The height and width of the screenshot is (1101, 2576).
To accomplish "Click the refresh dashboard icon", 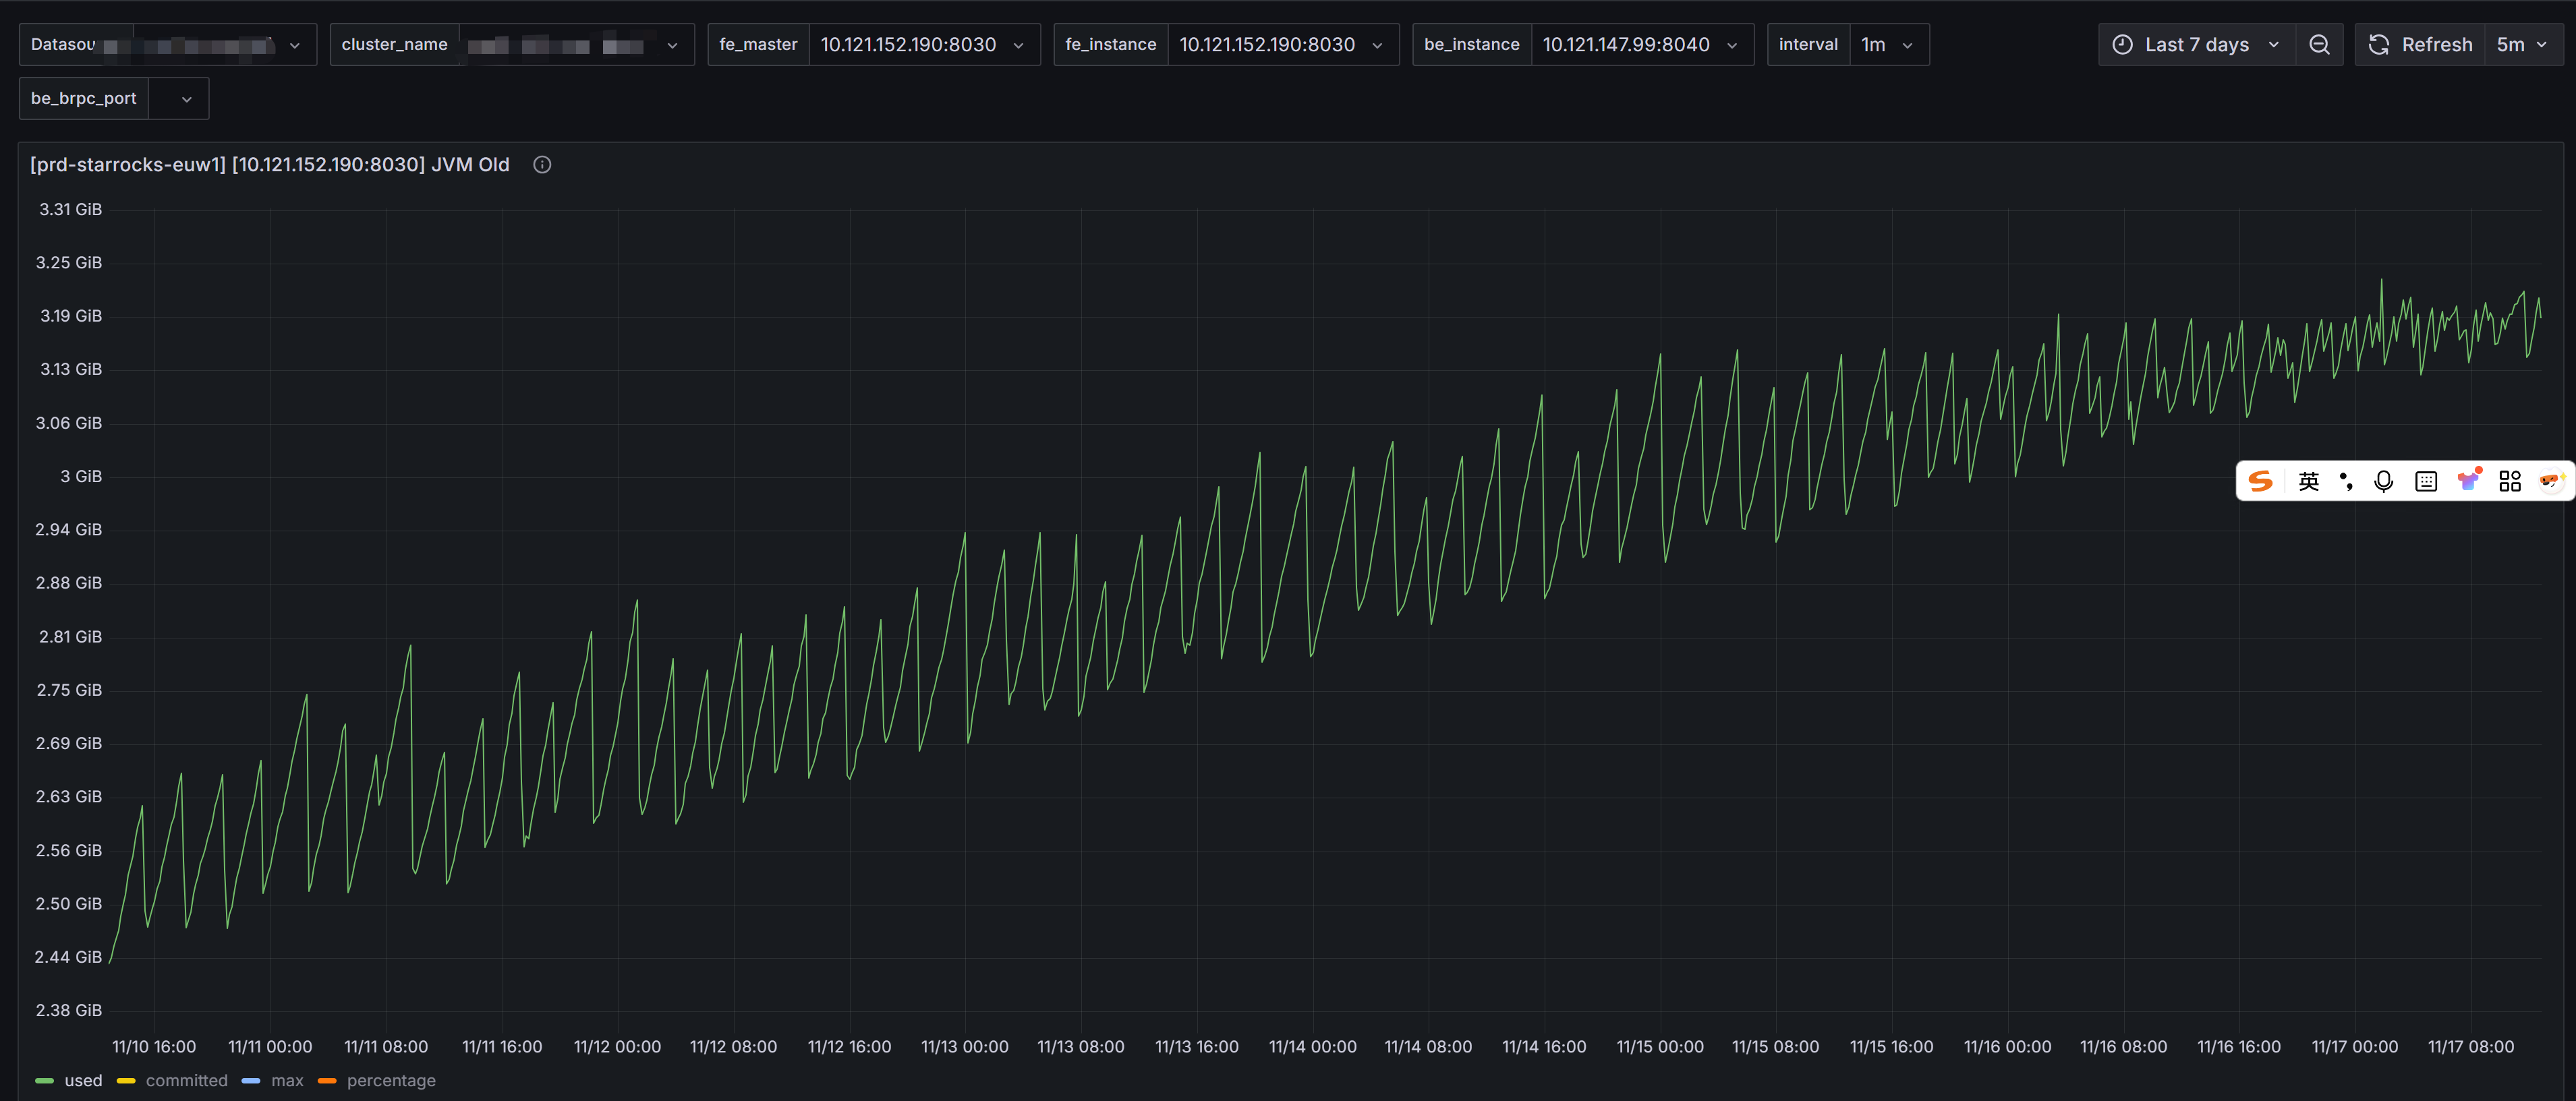I will [2379, 45].
